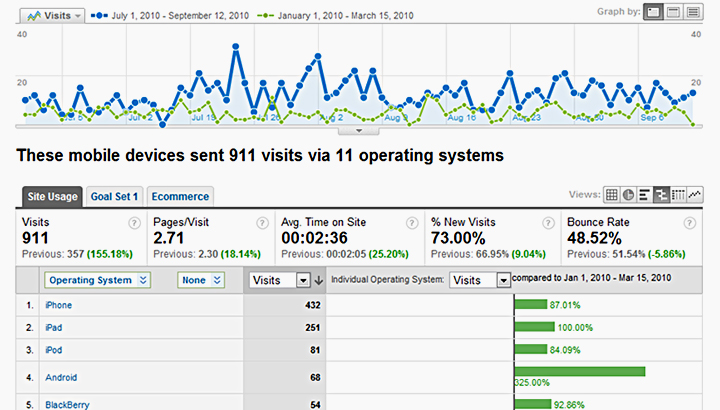This screenshot has height=410, width=720.
Task: Open the iPad operating system link
Action: pos(54,327)
